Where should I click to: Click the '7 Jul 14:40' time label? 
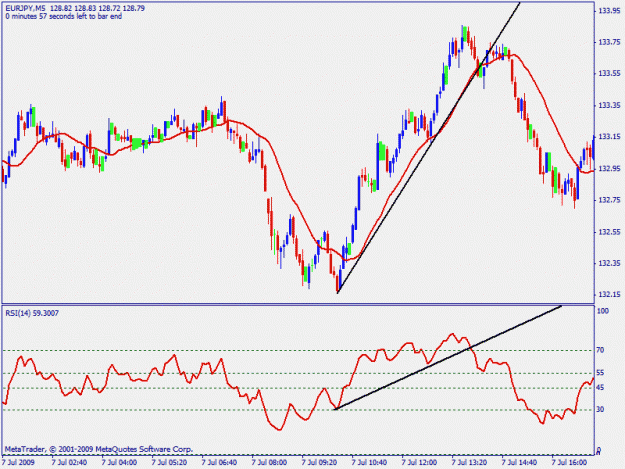[519, 463]
